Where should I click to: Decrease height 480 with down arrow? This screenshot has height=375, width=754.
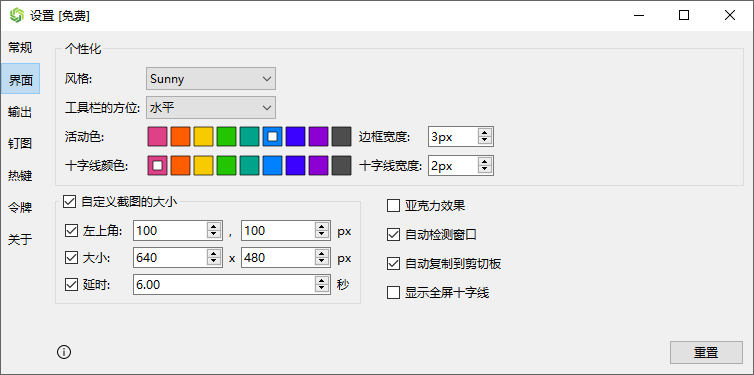point(322,262)
